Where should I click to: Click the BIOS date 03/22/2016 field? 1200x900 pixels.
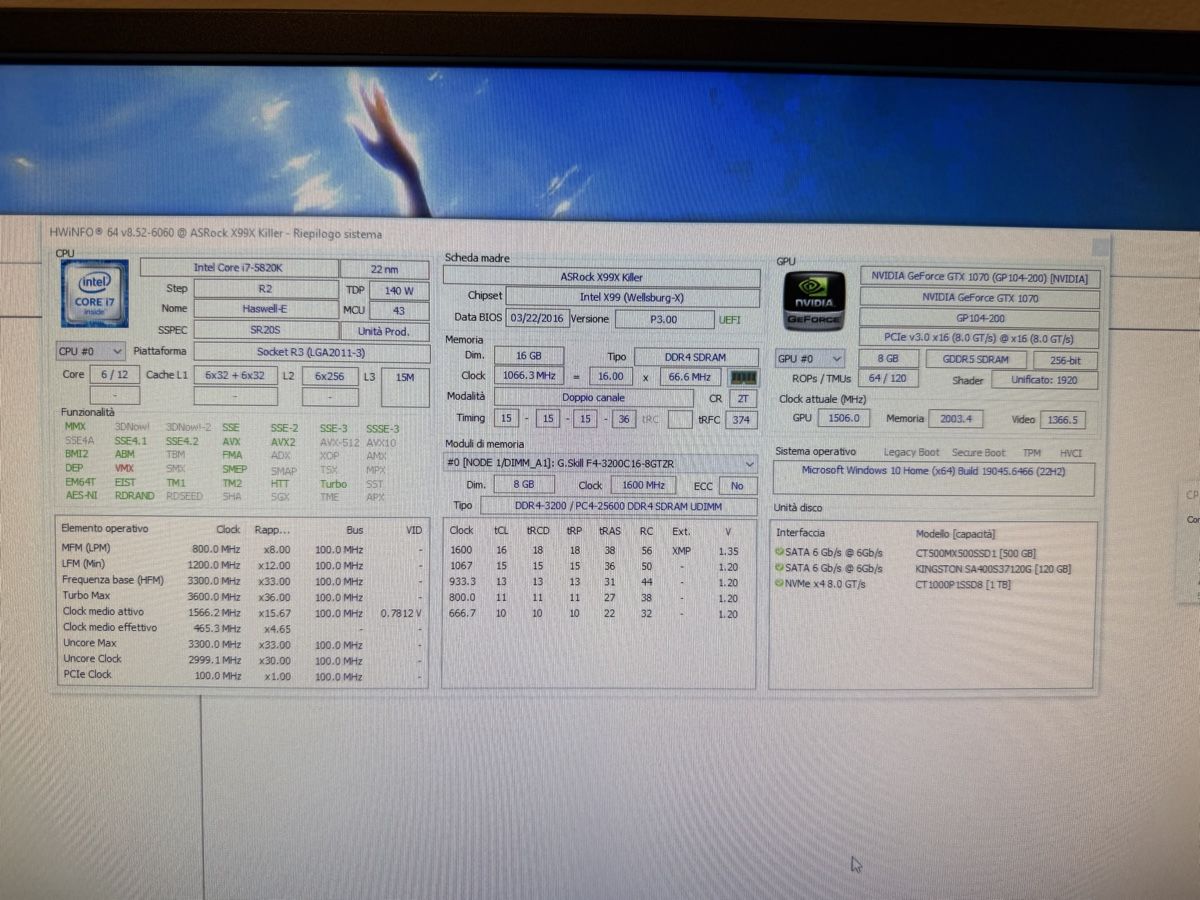tap(536, 318)
